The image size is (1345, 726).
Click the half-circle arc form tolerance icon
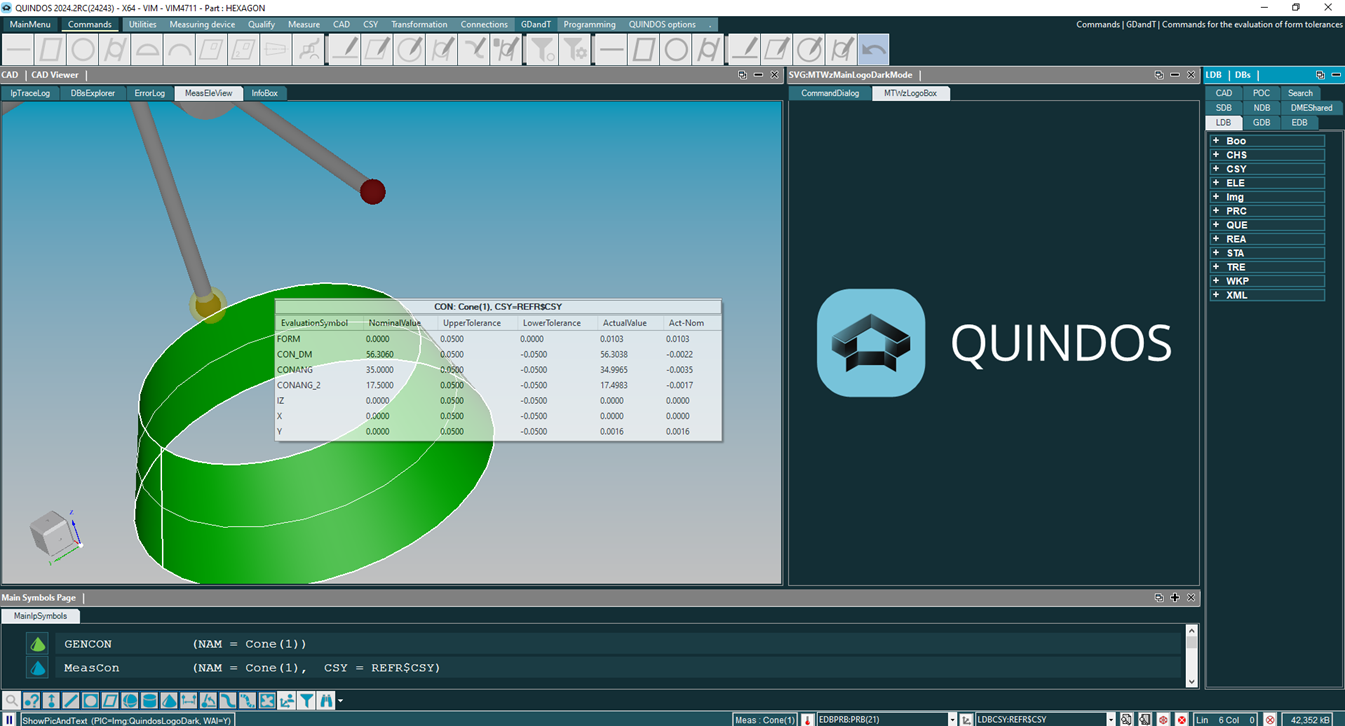(x=149, y=49)
